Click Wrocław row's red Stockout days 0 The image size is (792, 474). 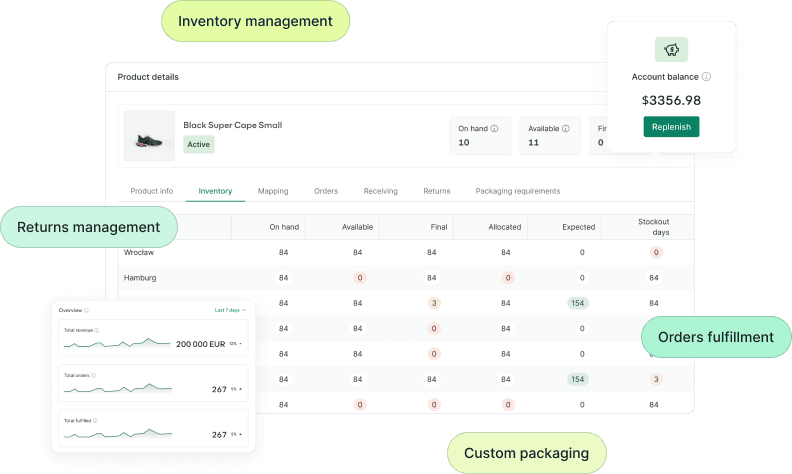click(656, 252)
